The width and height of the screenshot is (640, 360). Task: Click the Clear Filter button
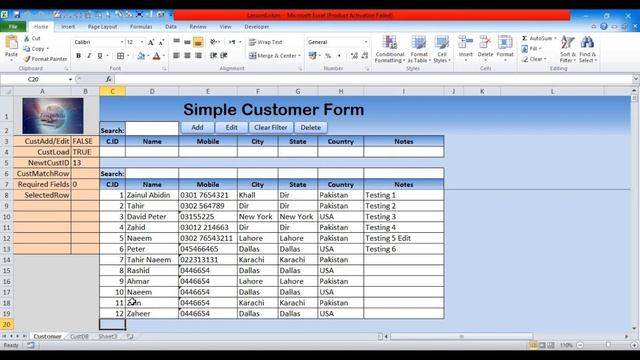271,127
